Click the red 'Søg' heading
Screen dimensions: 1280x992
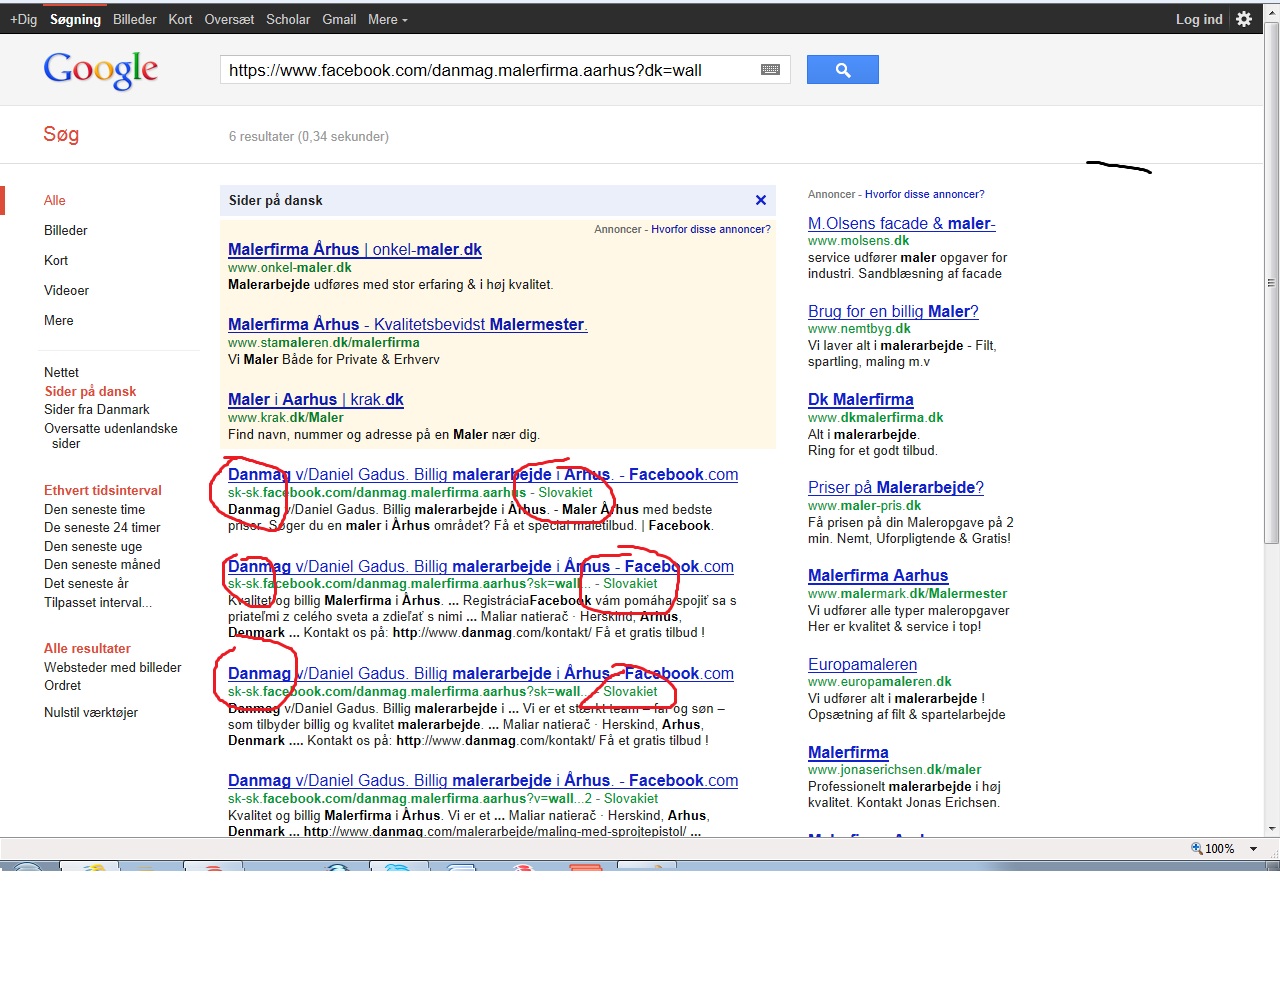pos(61,134)
